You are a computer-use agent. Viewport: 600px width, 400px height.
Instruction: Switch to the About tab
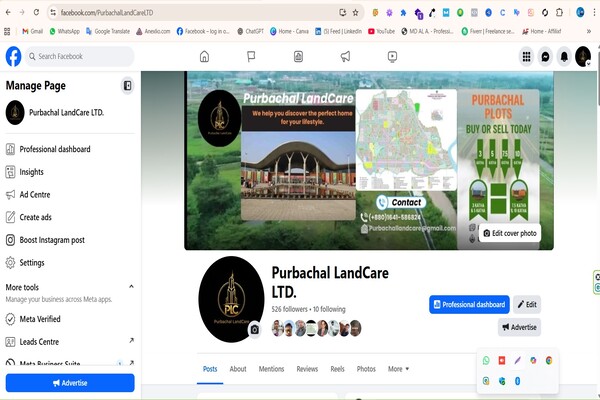[x=238, y=369]
